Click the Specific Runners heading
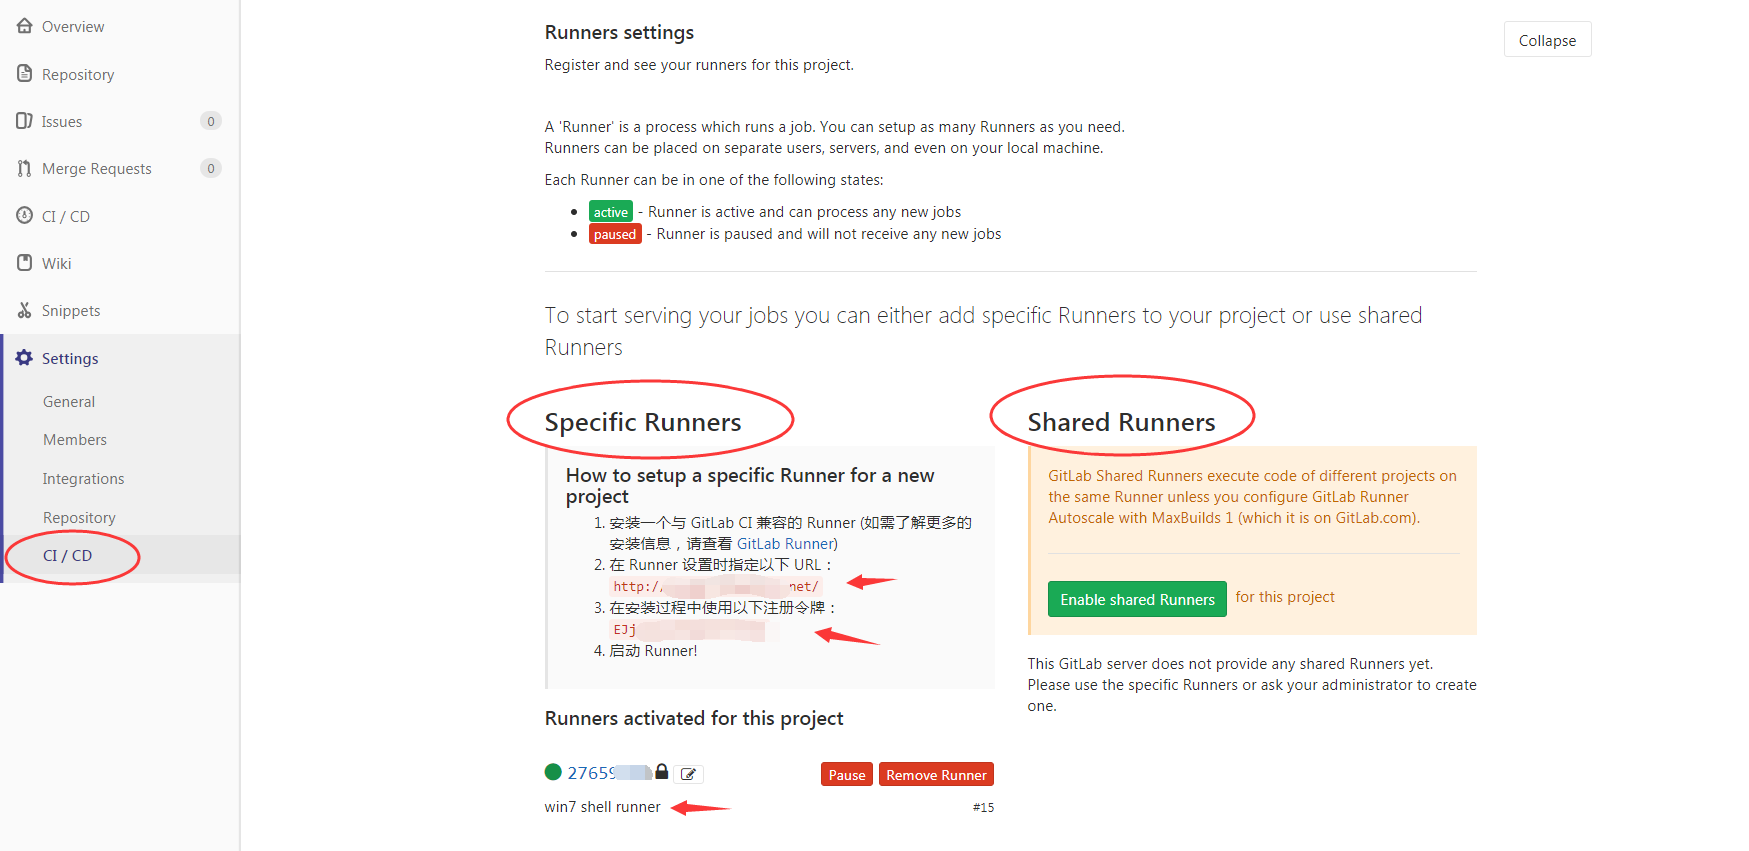 click(x=643, y=422)
